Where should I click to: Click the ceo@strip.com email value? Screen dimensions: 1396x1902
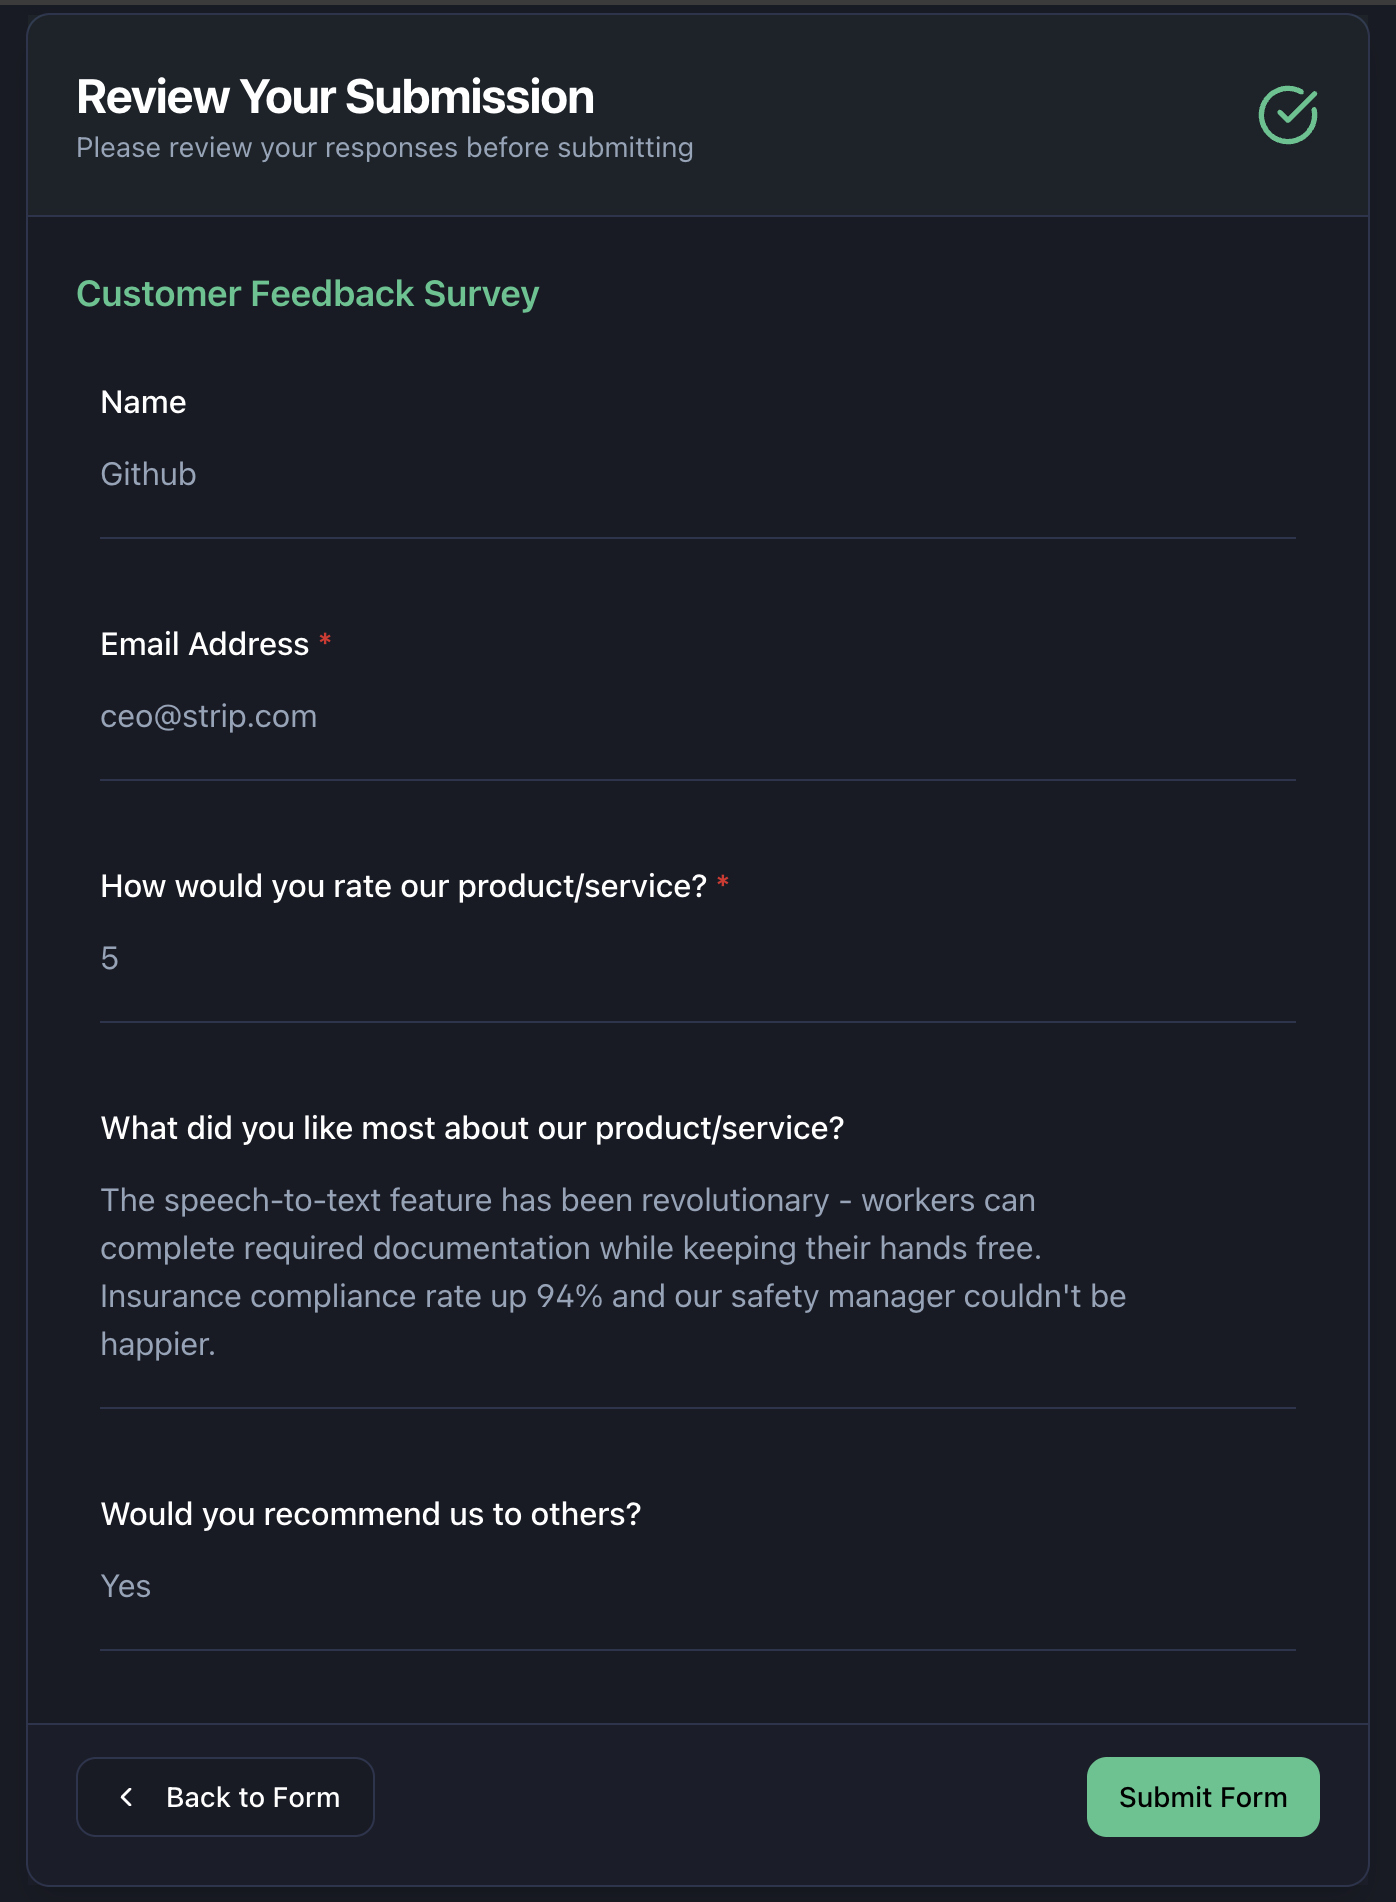click(x=208, y=716)
